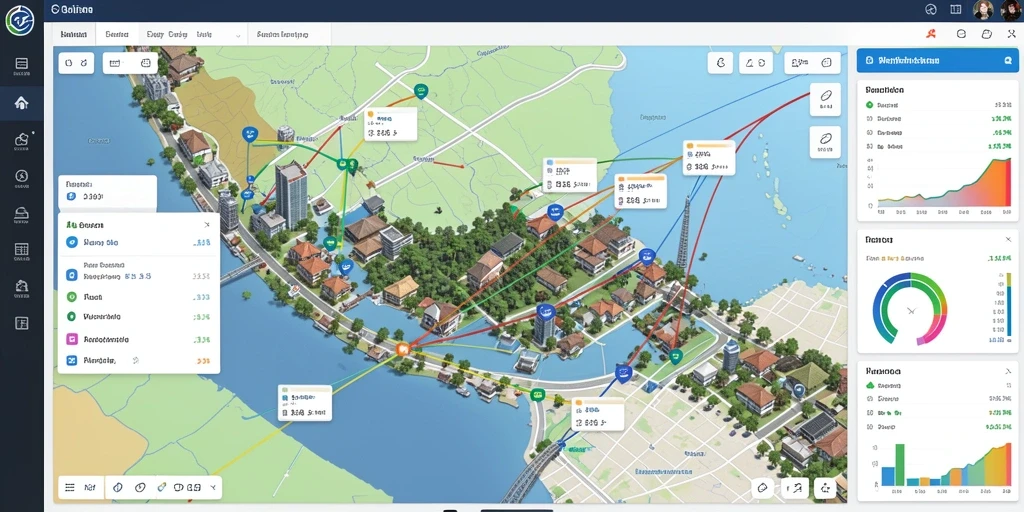1024x512 pixels.
Task: Click the hamburger menu icon in bottom map toolbar
Action: tap(70, 487)
